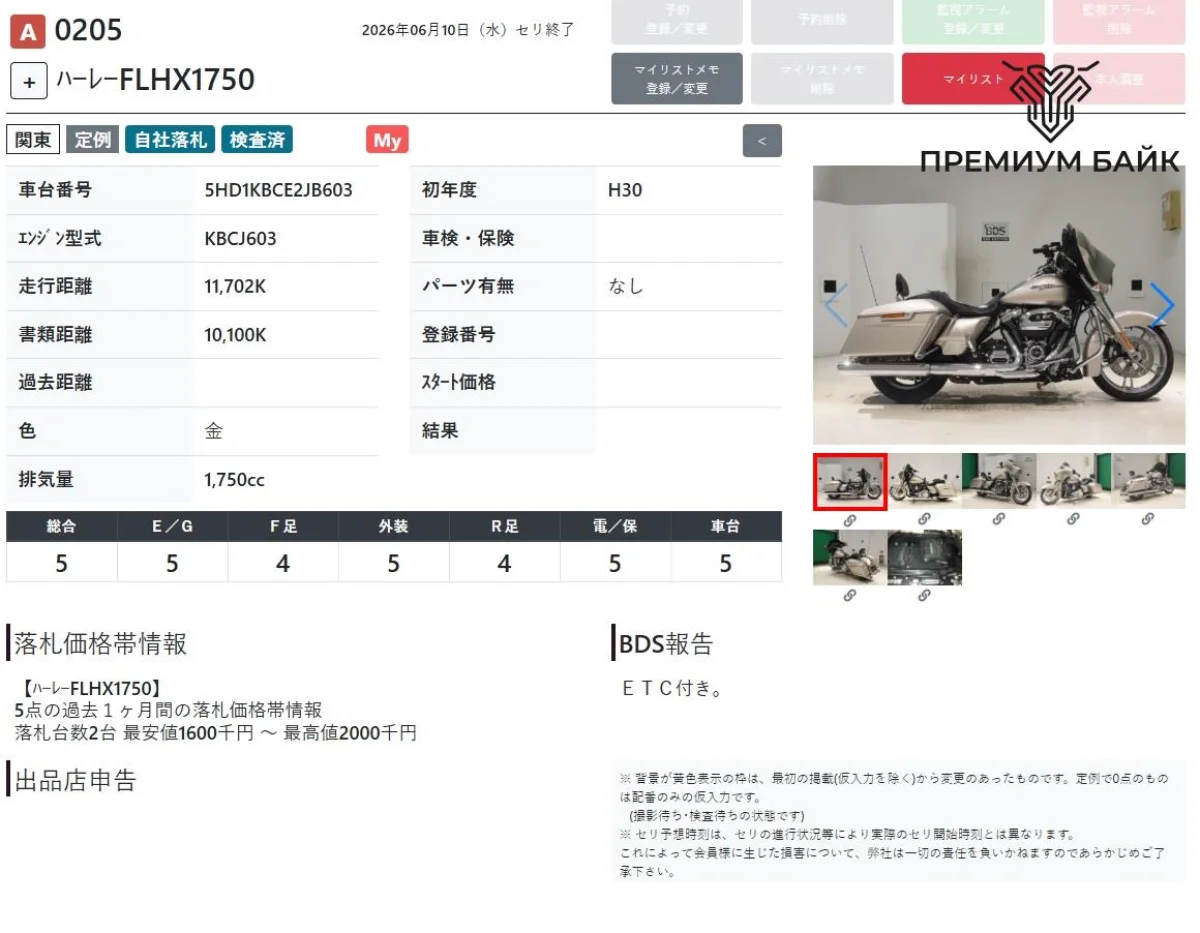
Task: Click the パーツ有無 value なし
Action: 626,287
